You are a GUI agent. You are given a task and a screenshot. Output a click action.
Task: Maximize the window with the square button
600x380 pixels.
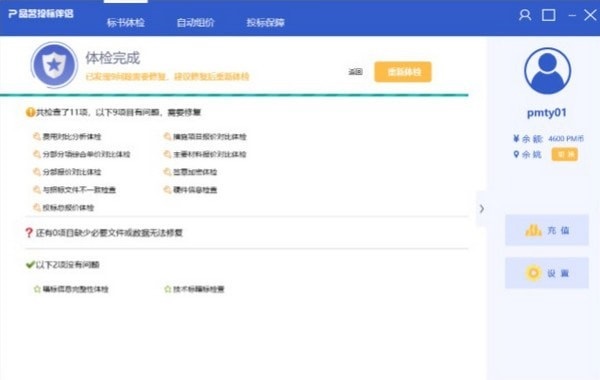coord(549,15)
